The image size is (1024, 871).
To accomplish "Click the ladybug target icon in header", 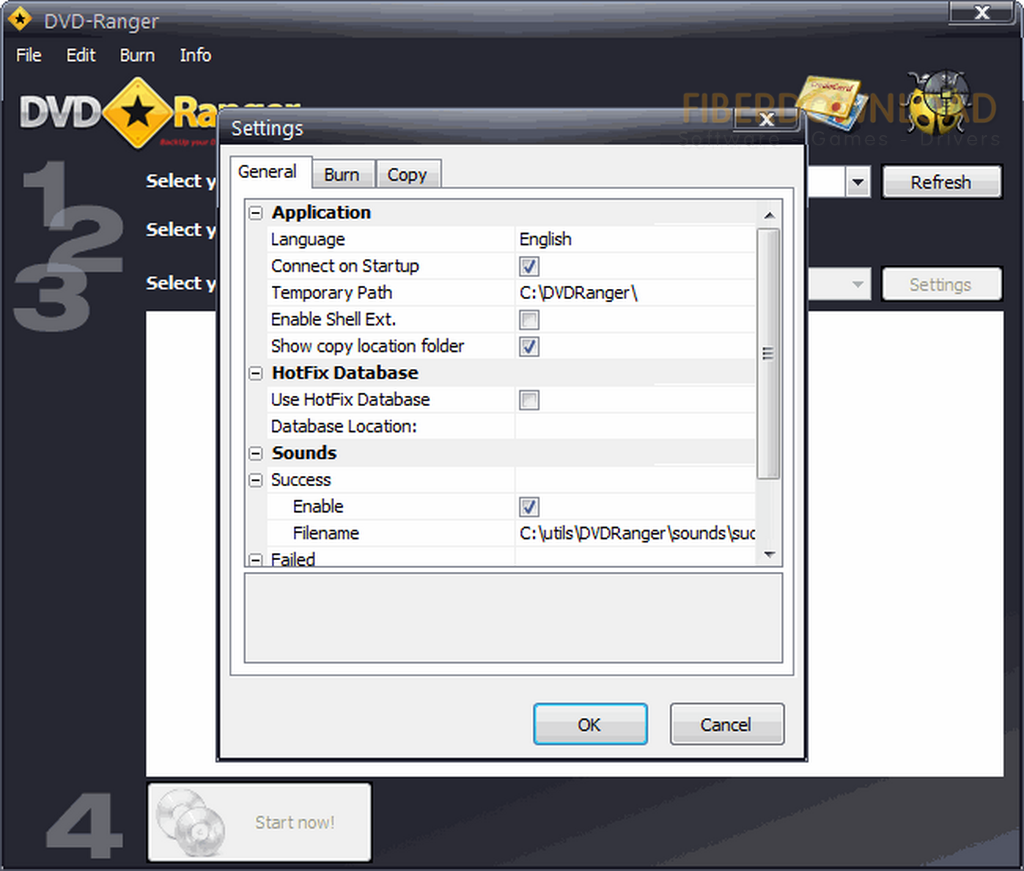I will tap(939, 101).
